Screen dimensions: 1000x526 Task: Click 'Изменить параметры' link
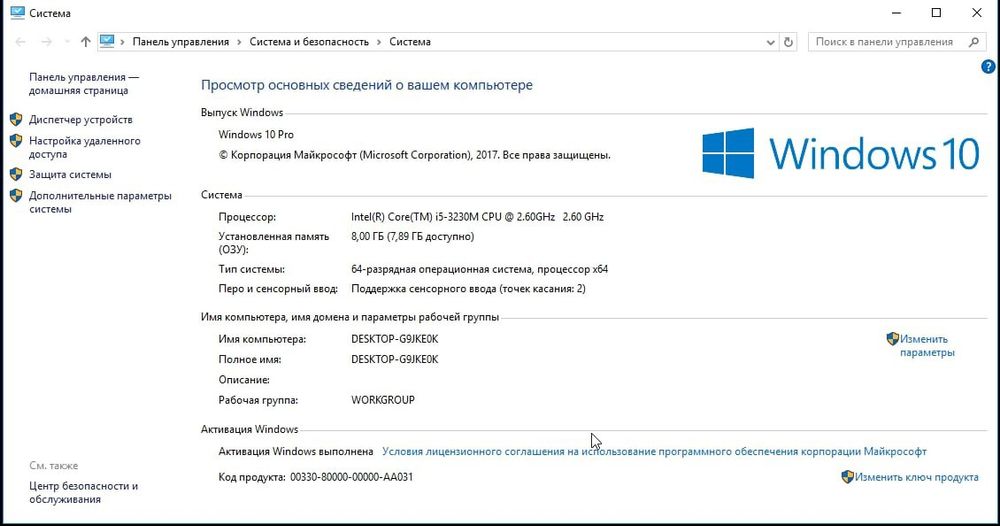click(927, 346)
